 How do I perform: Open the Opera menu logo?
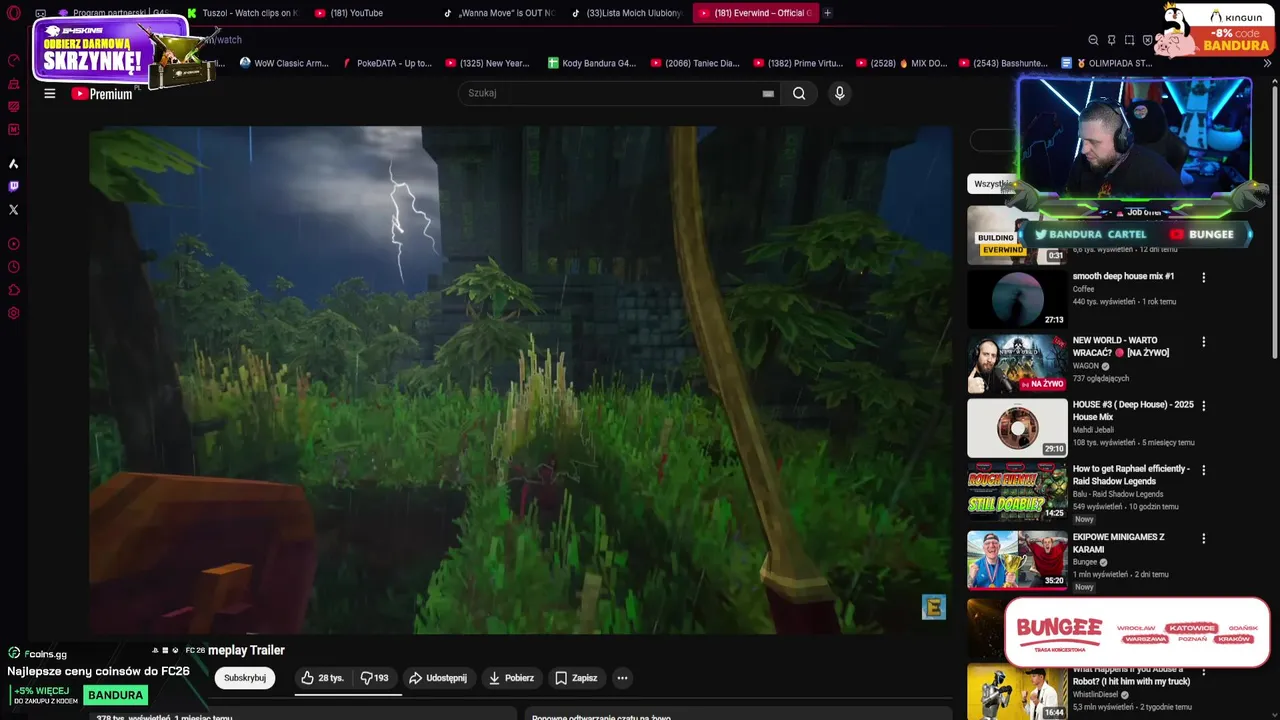(x=13, y=13)
